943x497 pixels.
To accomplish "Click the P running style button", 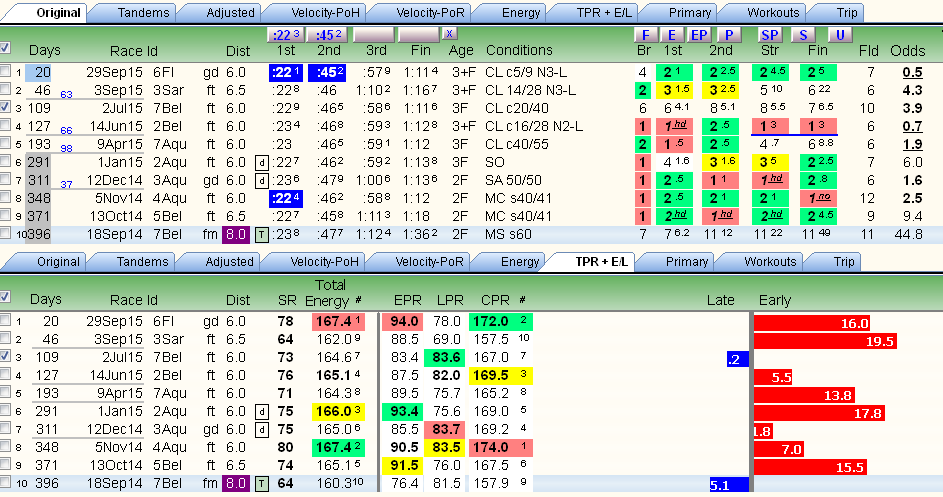I will [728, 35].
